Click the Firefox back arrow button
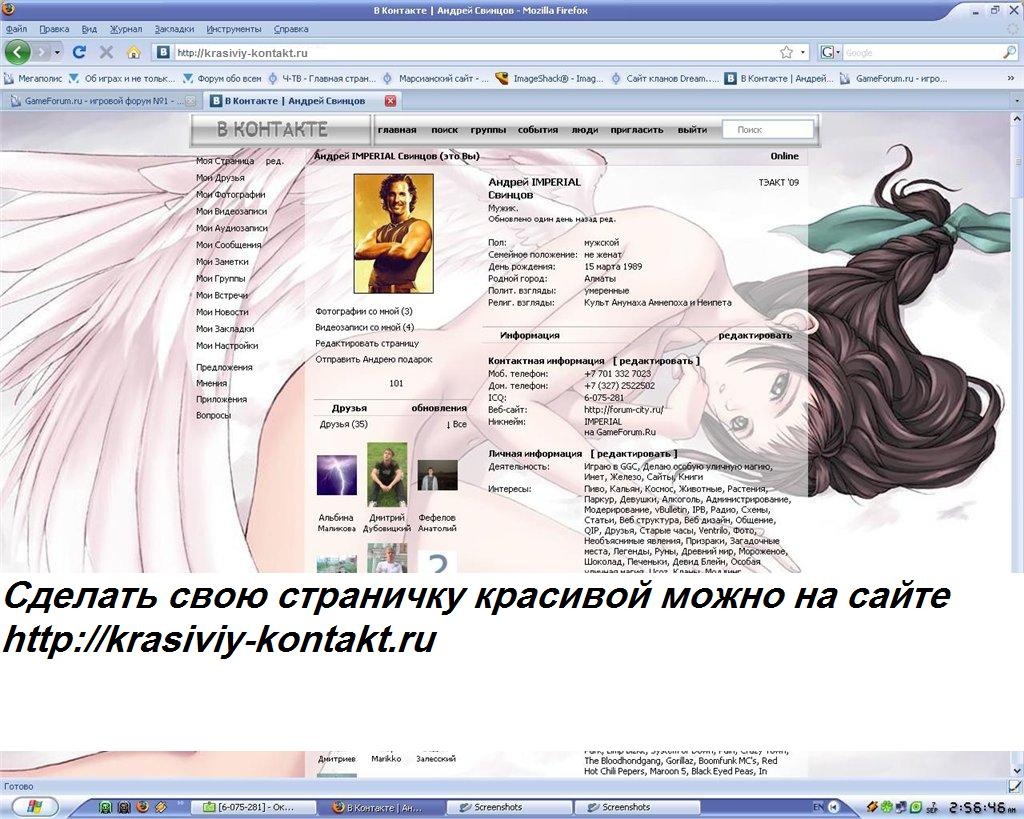 pyautogui.click(x=18, y=52)
